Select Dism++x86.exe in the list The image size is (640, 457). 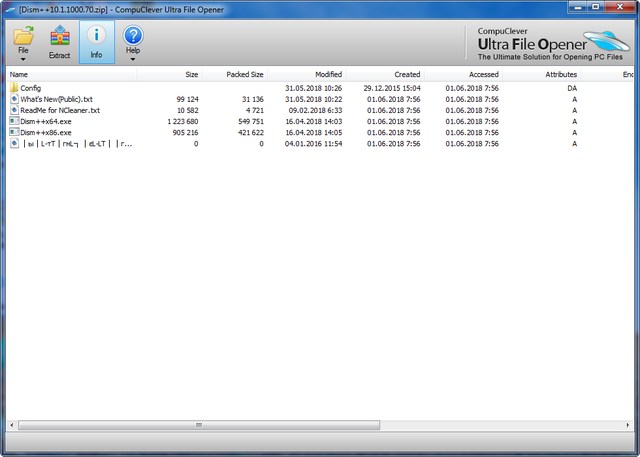[x=46, y=132]
